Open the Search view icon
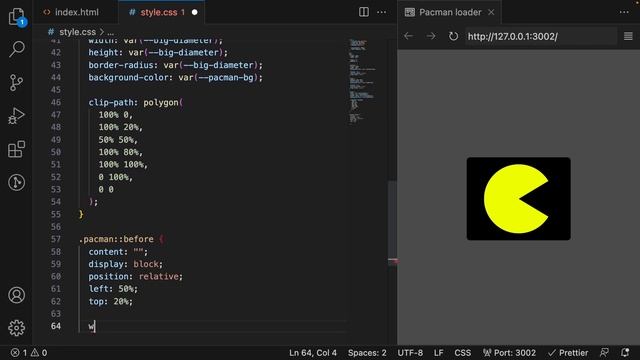Image resolution: width=640 pixels, height=360 pixels. (x=16, y=49)
